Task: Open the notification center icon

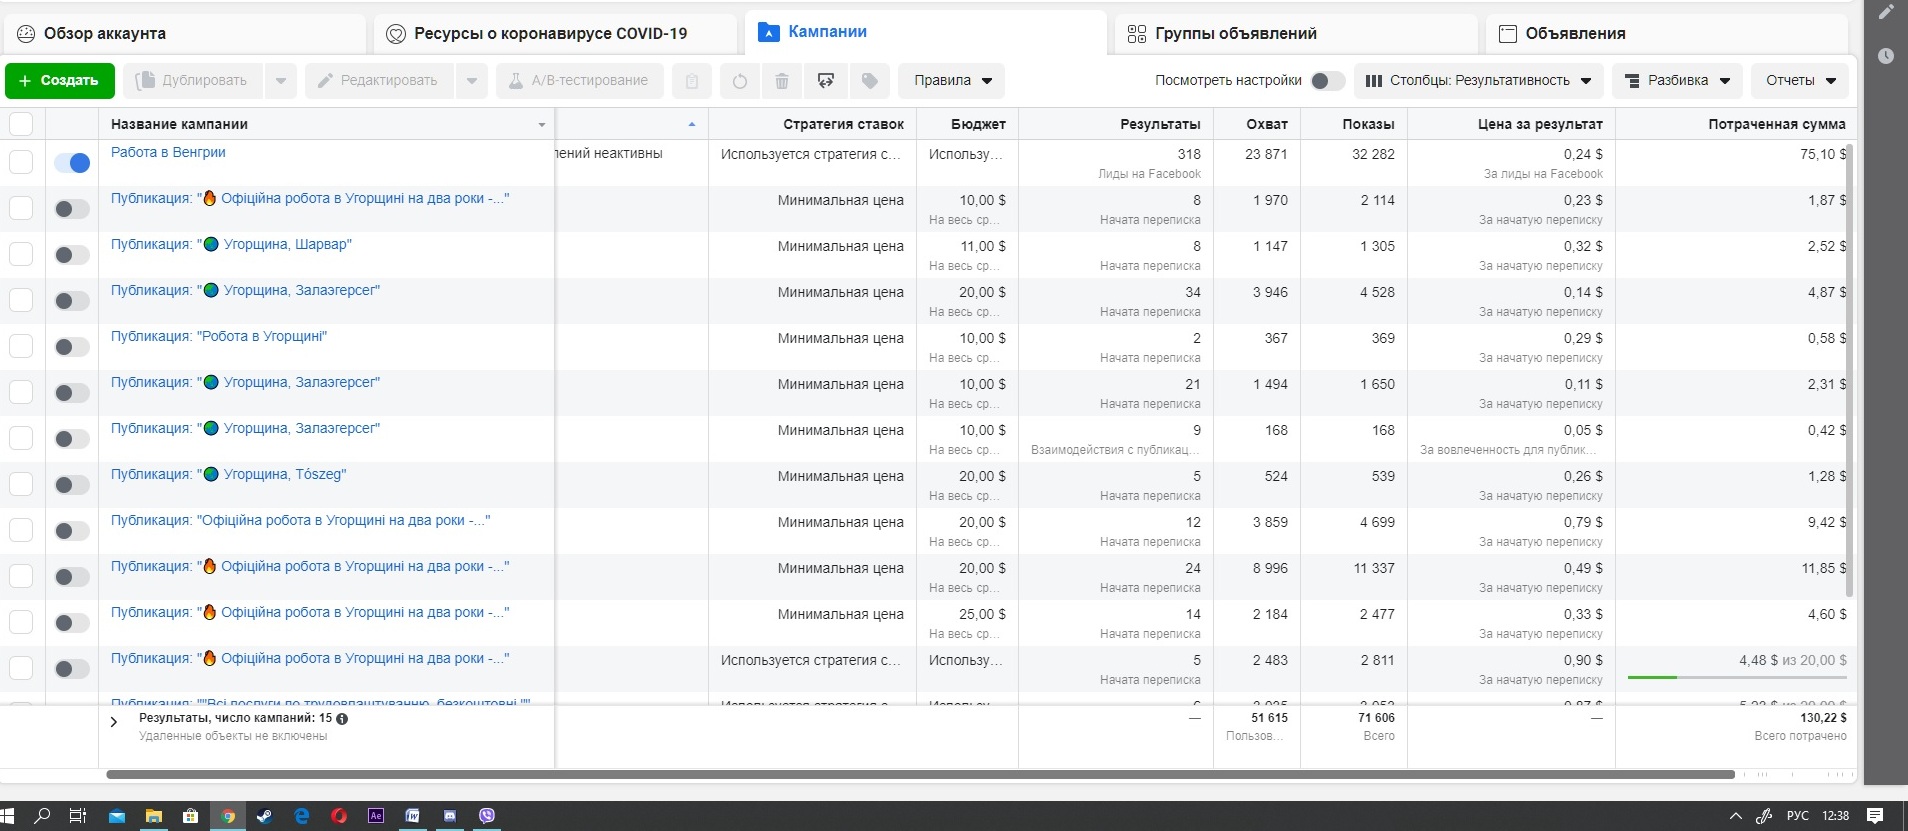Action: [x=1875, y=816]
